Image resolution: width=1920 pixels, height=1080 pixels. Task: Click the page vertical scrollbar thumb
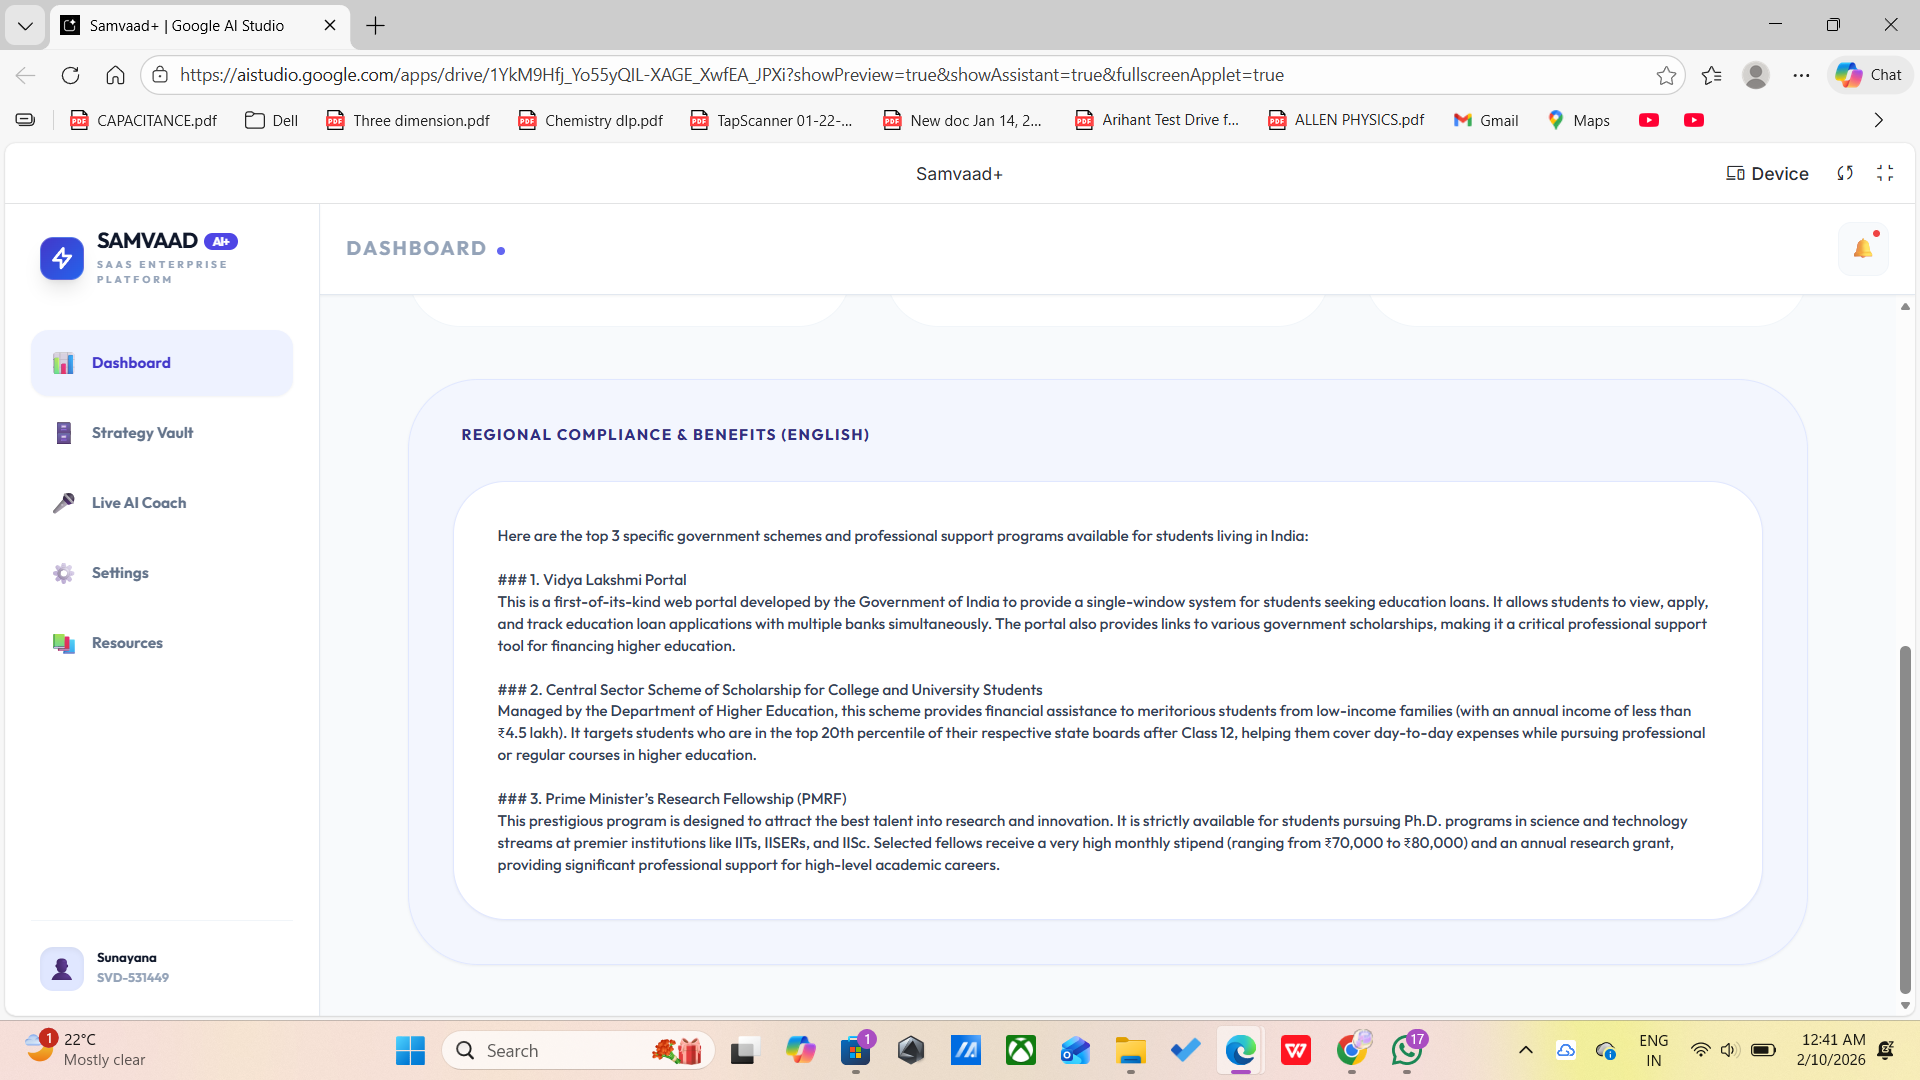tap(1905, 820)
